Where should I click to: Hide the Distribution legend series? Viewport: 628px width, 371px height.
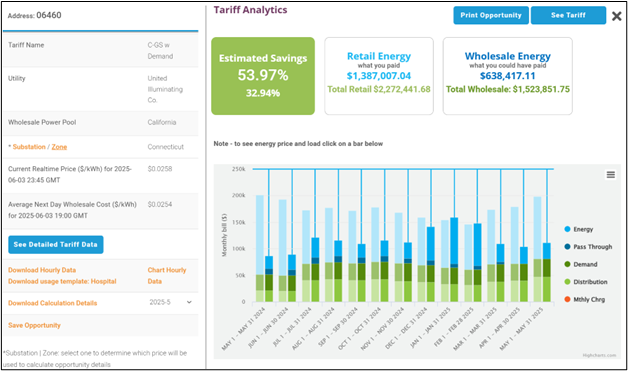coord(586,282)
